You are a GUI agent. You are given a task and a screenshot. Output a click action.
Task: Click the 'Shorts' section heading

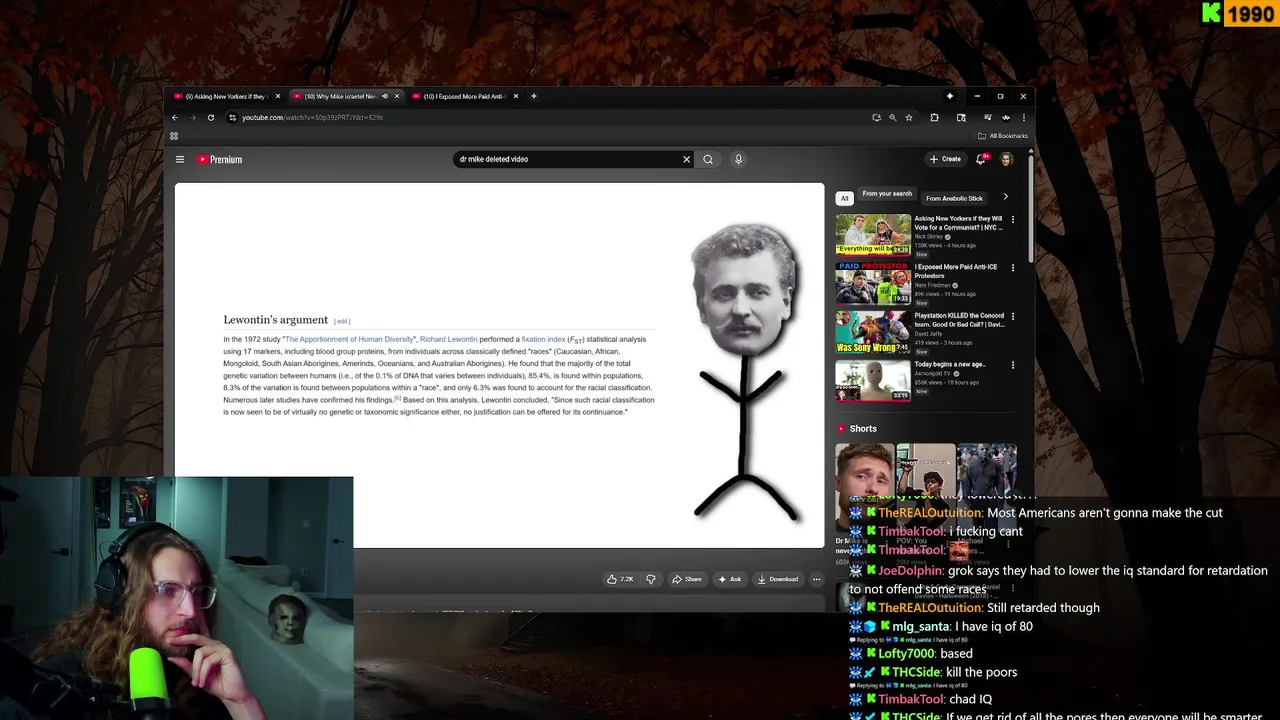pyautogui.click(x=863, y=429)
